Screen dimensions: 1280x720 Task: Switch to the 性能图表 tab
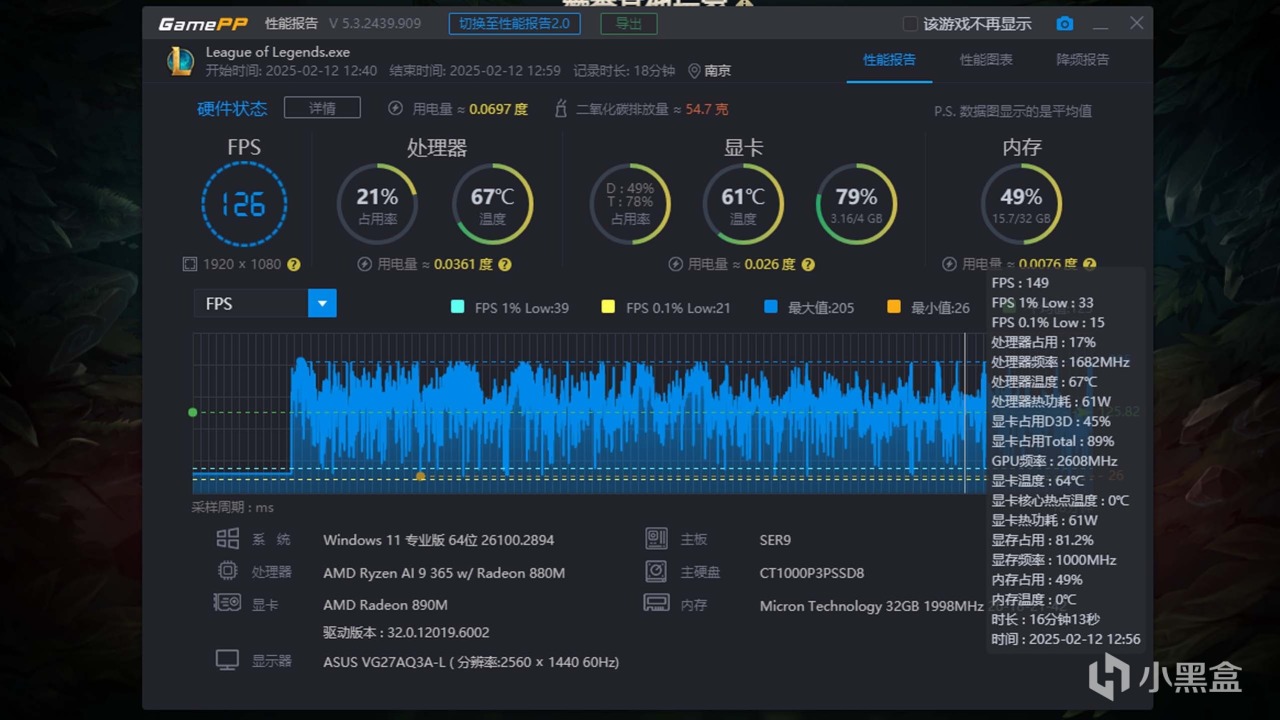pyautogui.click(x=986, y=60)
